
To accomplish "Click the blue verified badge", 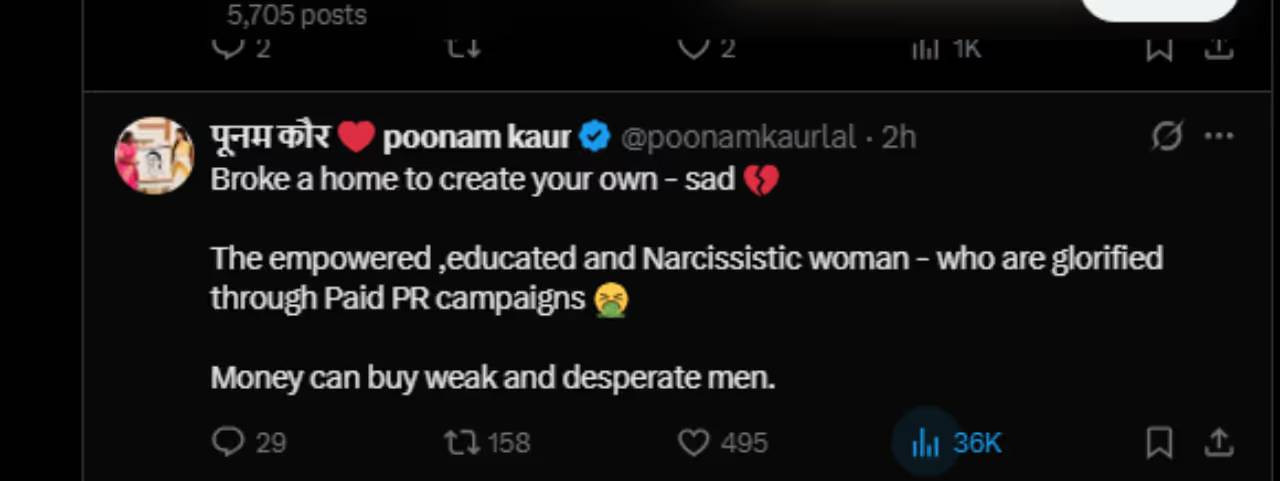I will [x=595, y=137].
